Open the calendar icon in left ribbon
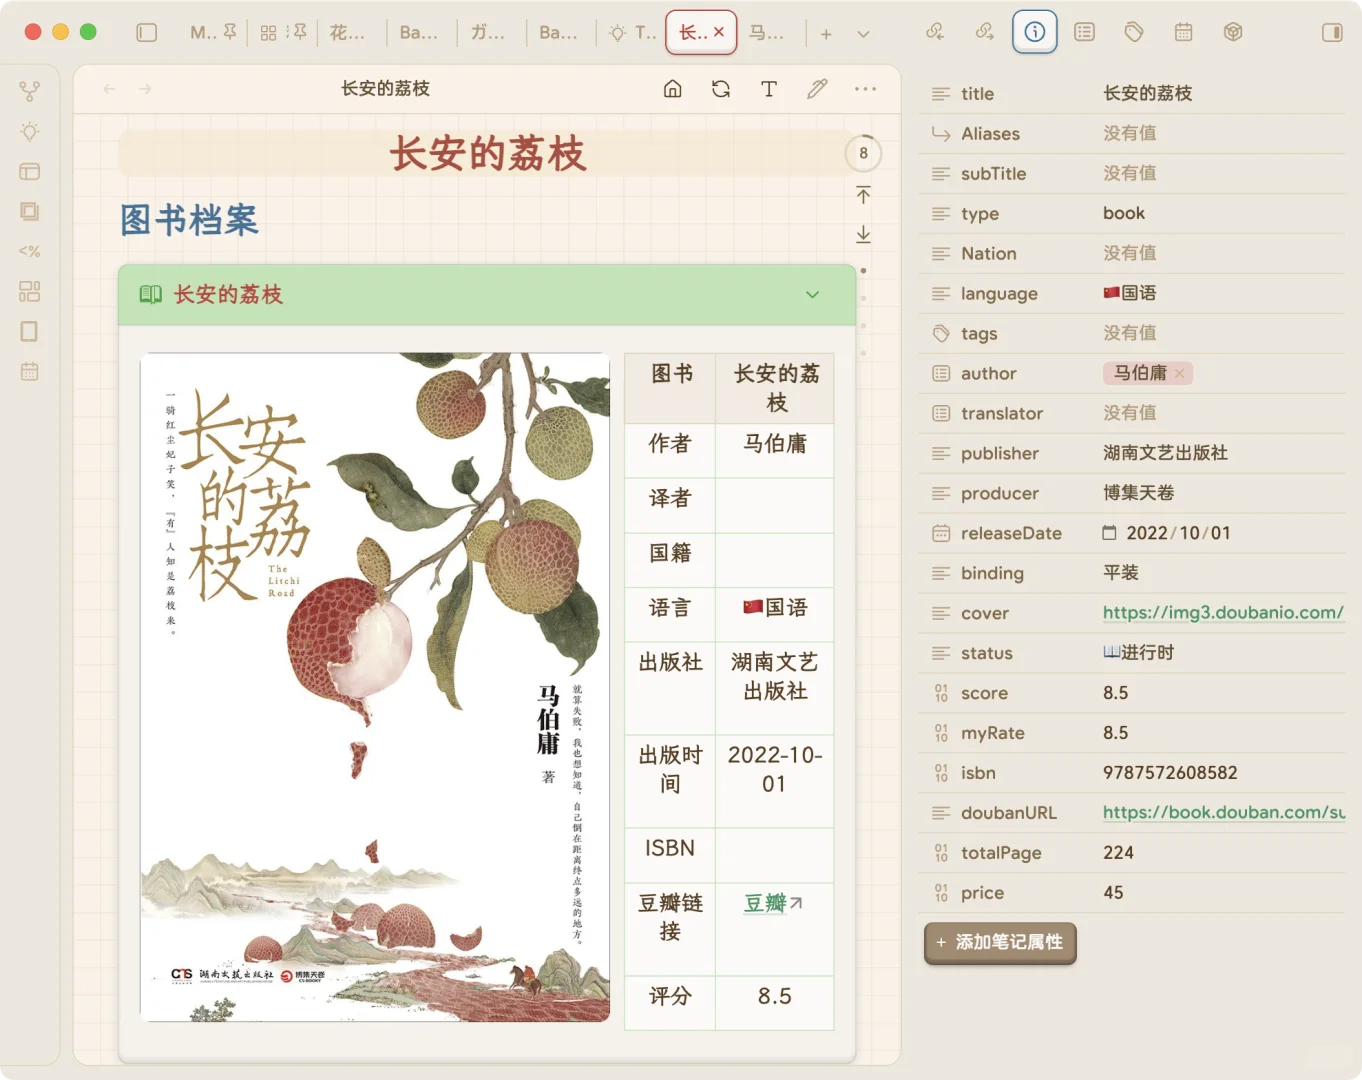This screenshot has width=1362, height=1080. [x=30, y=372]
